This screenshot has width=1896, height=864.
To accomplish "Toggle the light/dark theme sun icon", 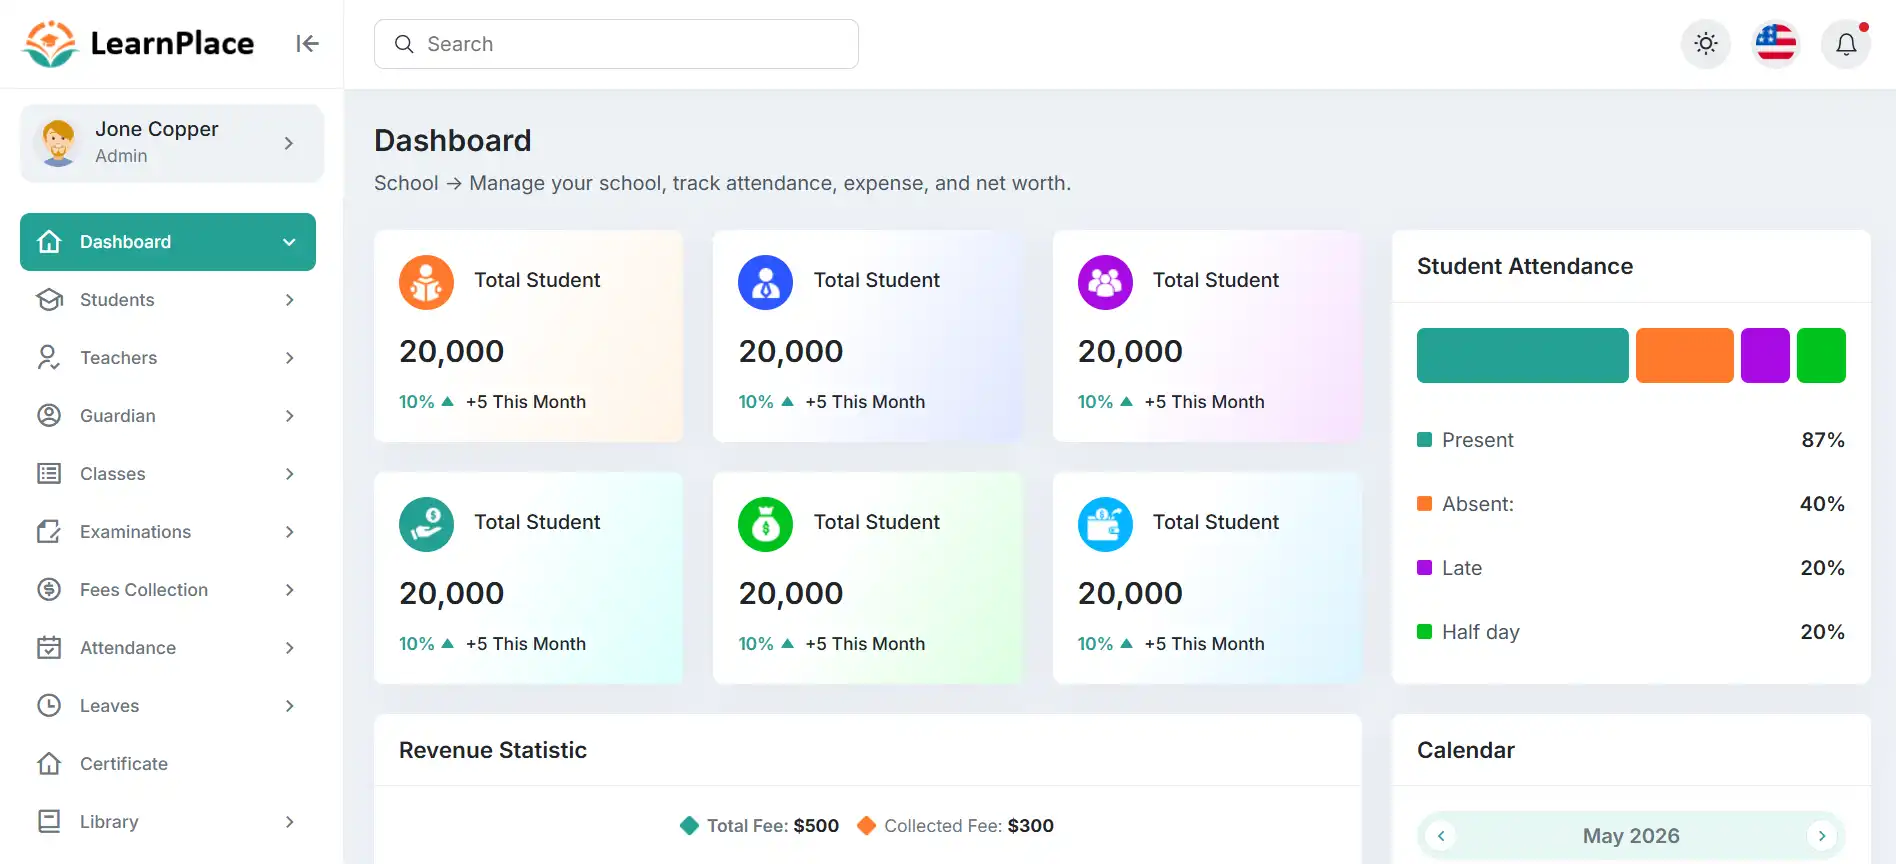I will (x=1706, y=44).
